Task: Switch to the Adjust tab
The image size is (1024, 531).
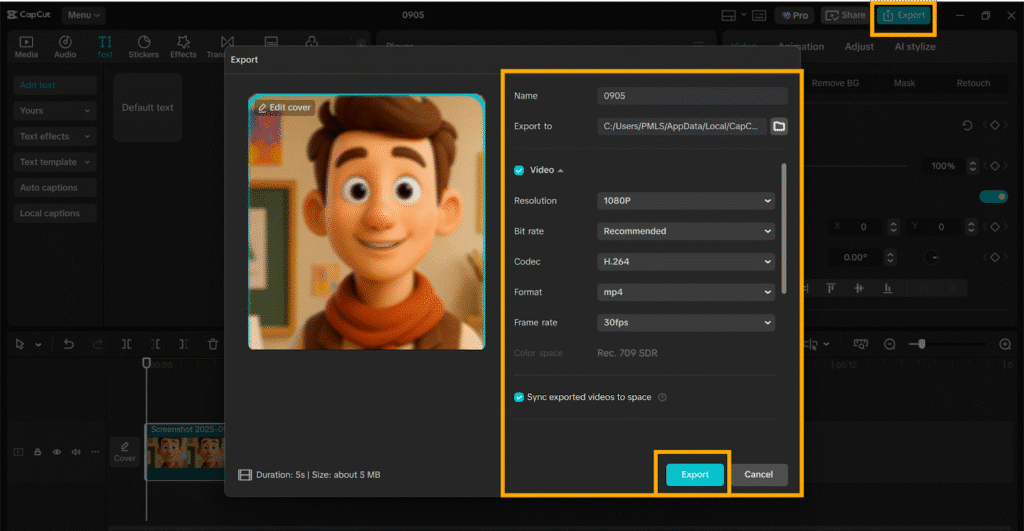Action: (x=859, y=46)
